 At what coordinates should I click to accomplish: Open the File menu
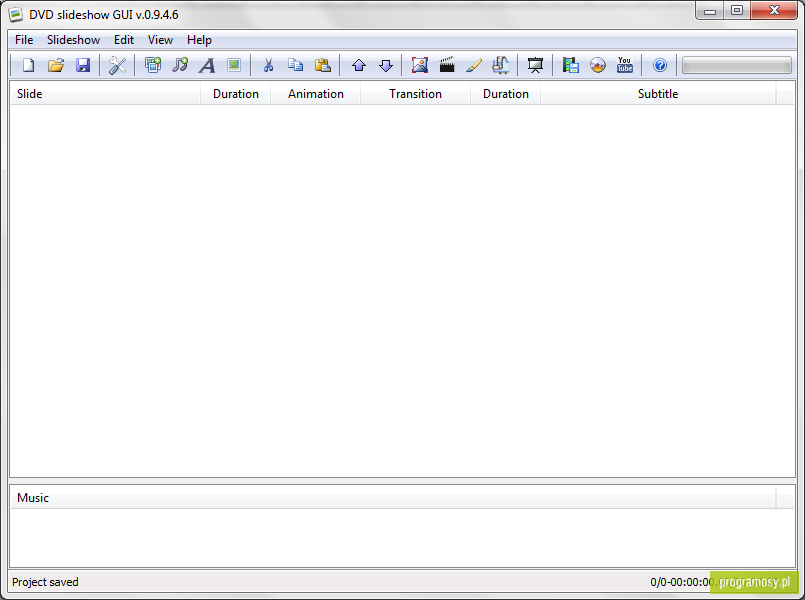24,40
